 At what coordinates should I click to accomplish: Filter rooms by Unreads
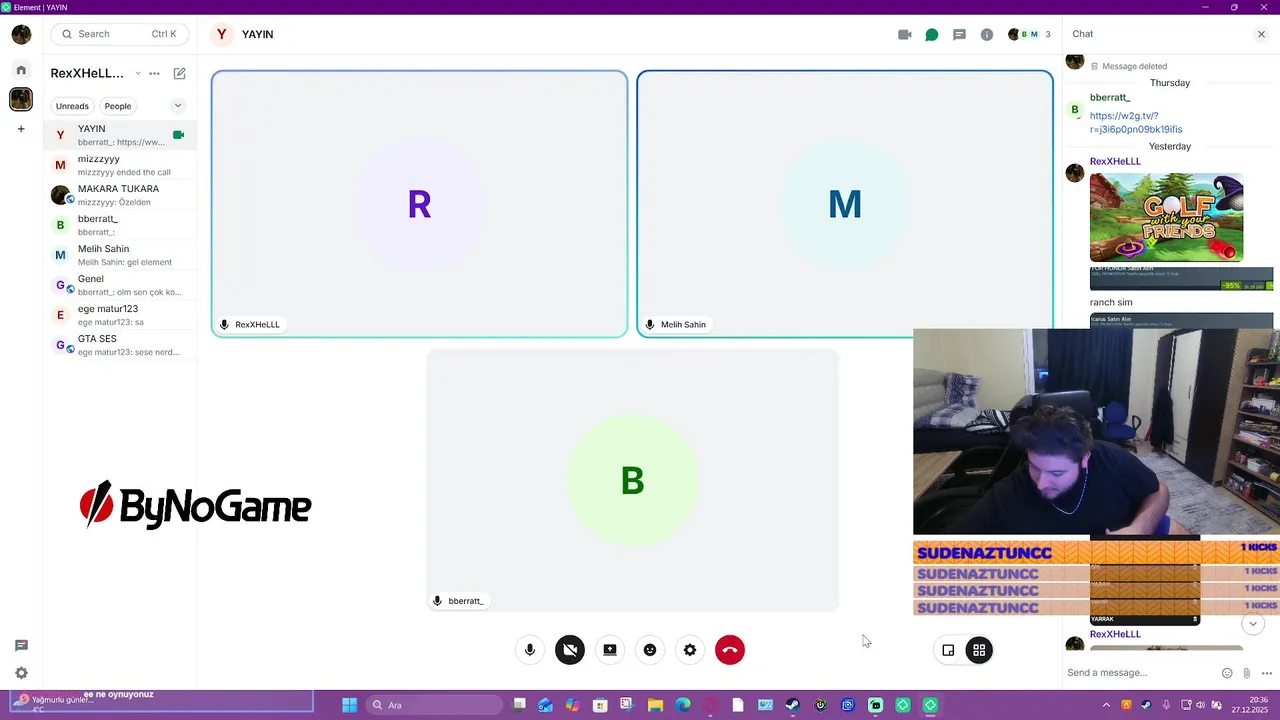coord(72,106)
